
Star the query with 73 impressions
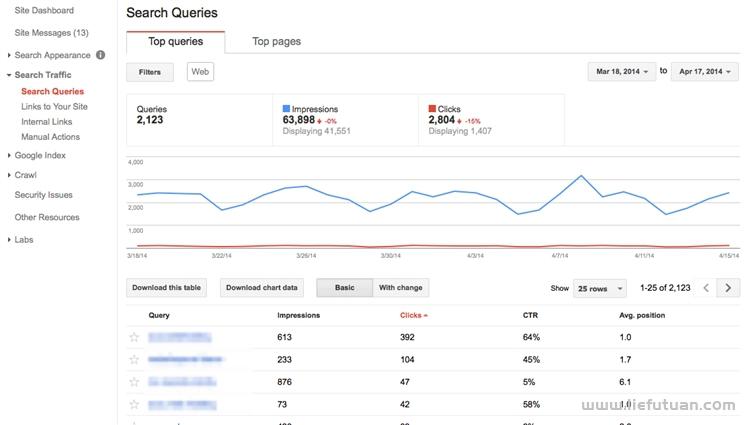click(134, 404)
